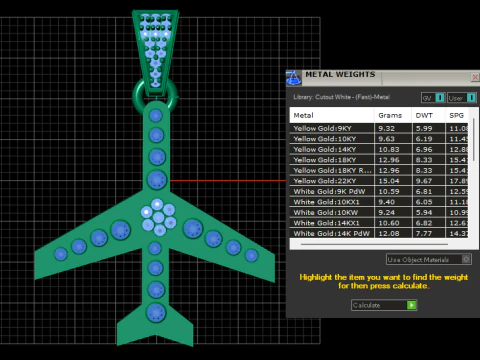The width and height of the screenshot is (480, 360).
Task: Click the 12.08 grams cell
Action: tap(393, 233)
